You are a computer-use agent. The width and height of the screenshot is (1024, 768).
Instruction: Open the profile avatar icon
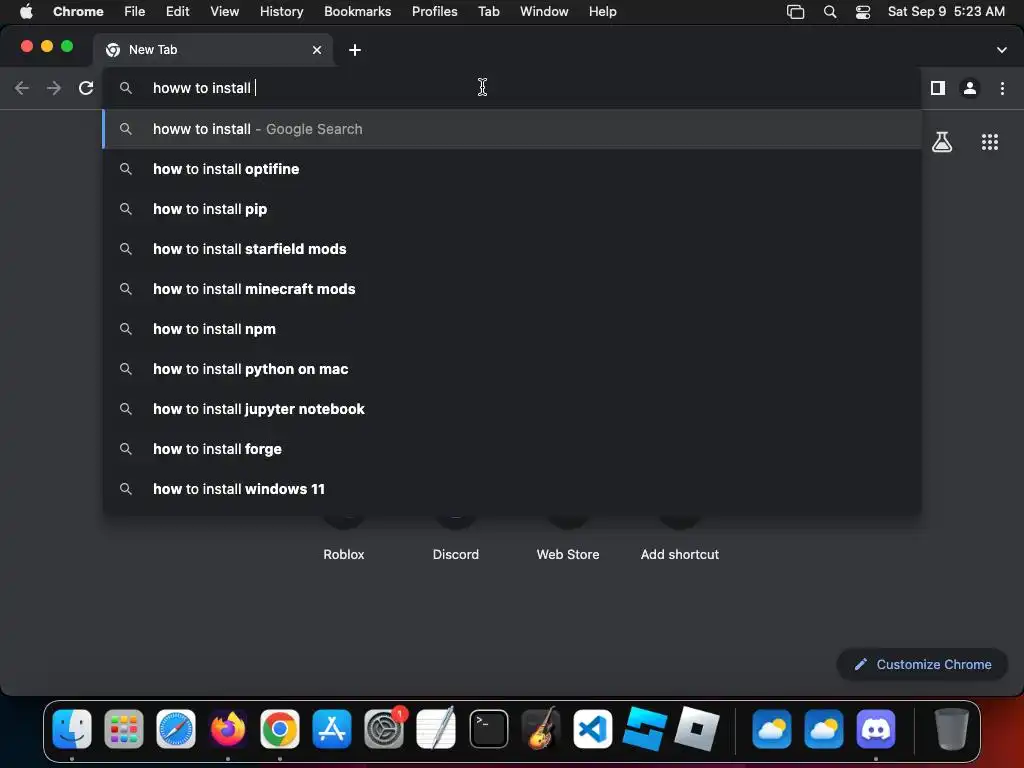(970, 88)
